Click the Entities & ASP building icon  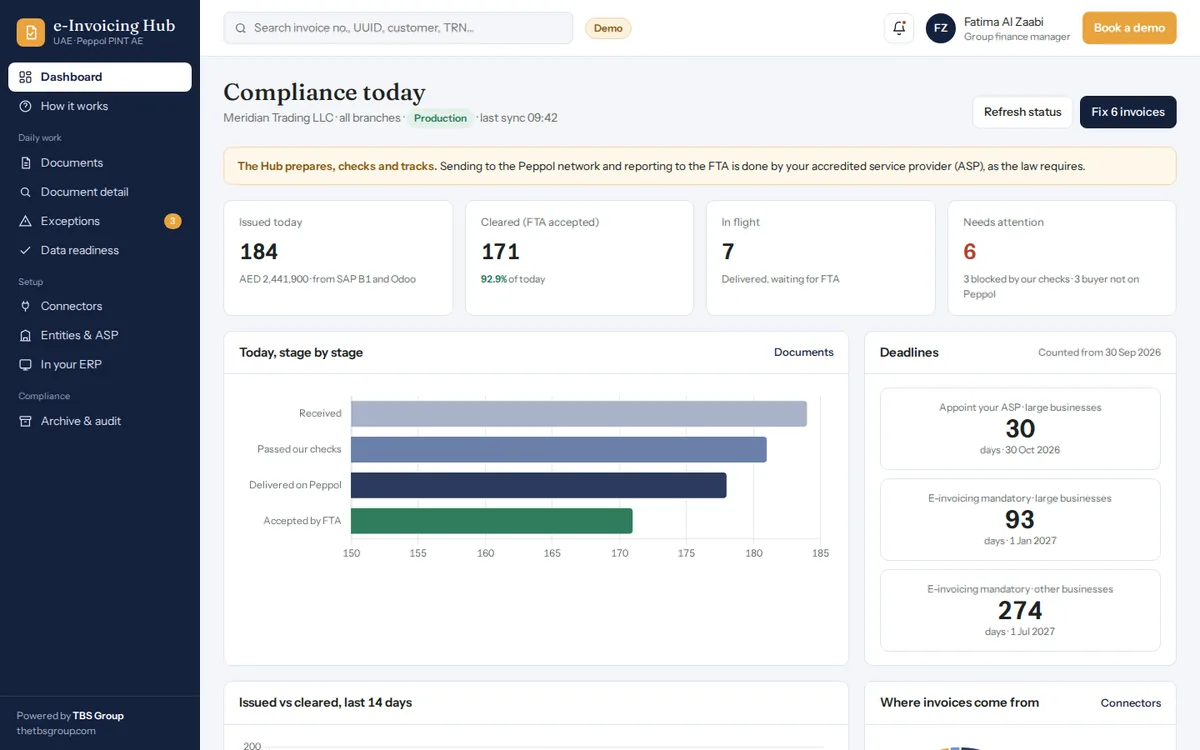click(x=25, y=335)
